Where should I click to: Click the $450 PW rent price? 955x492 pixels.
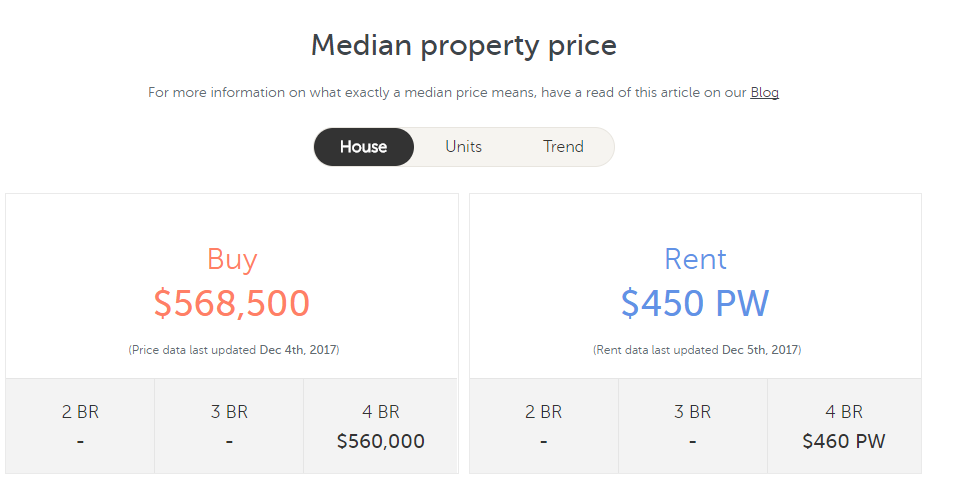tap(695, 303)
